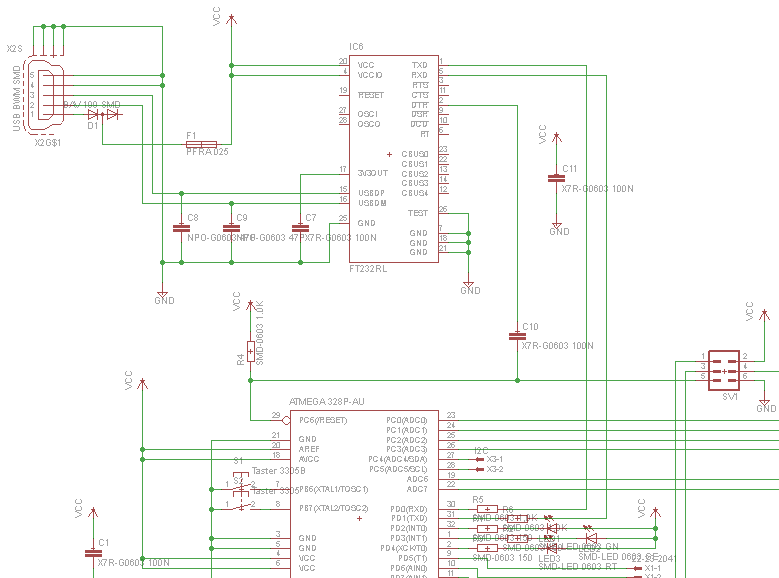The width and height of the screenshot is (779, 578).
Task: Click the DTR pin label on IC6
Action: (419, 105)
